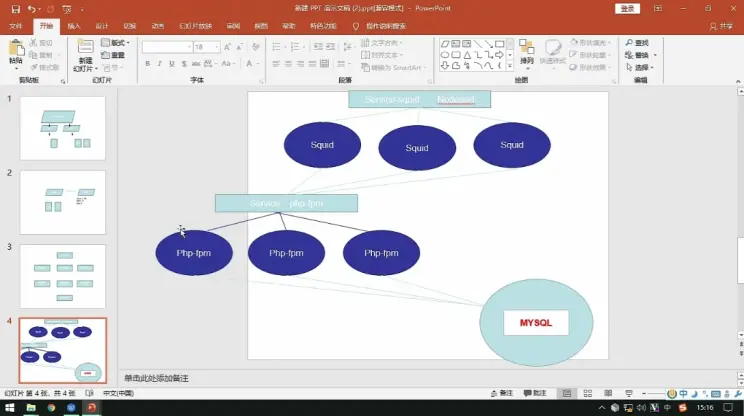Screen dimensions: 744x416
Task: Pick the down arrow shape in gallery
Action: pos(445,66)
